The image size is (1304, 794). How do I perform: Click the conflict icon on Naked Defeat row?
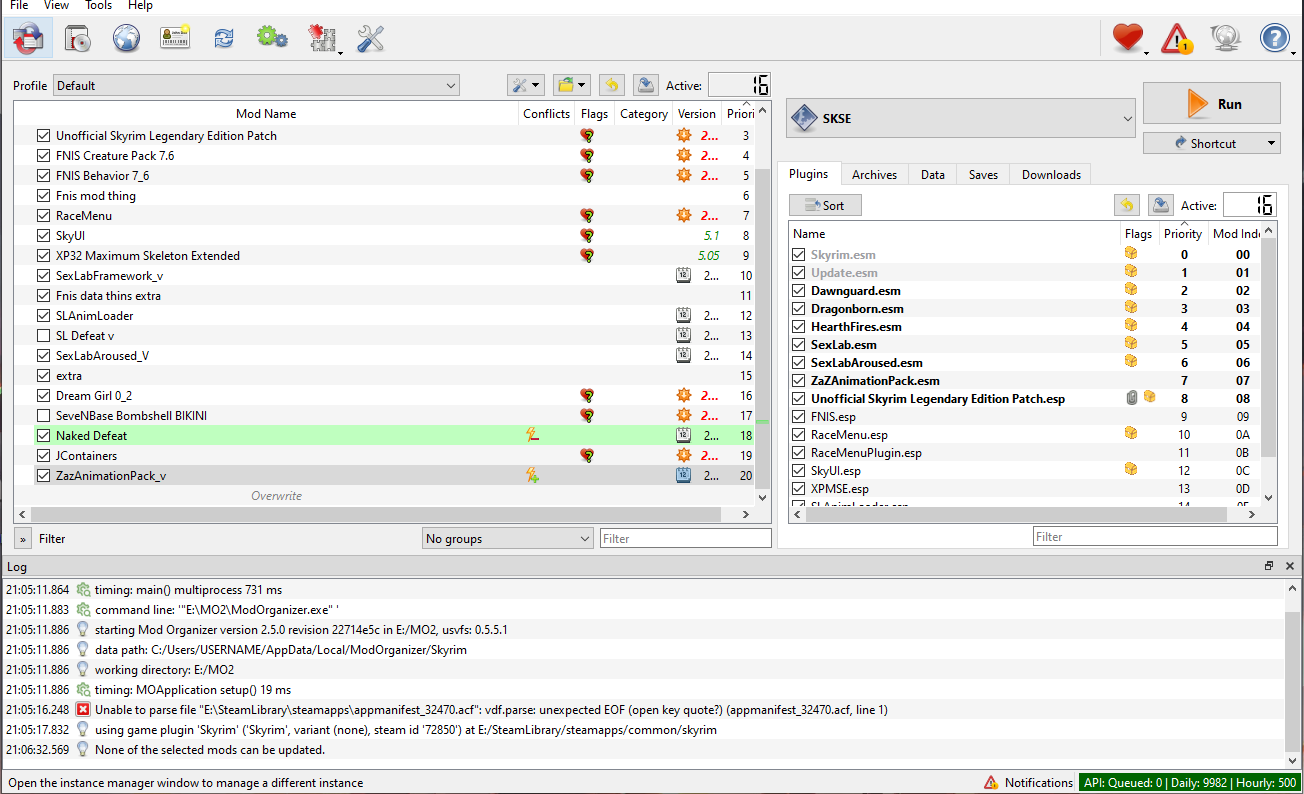(533, 435)
